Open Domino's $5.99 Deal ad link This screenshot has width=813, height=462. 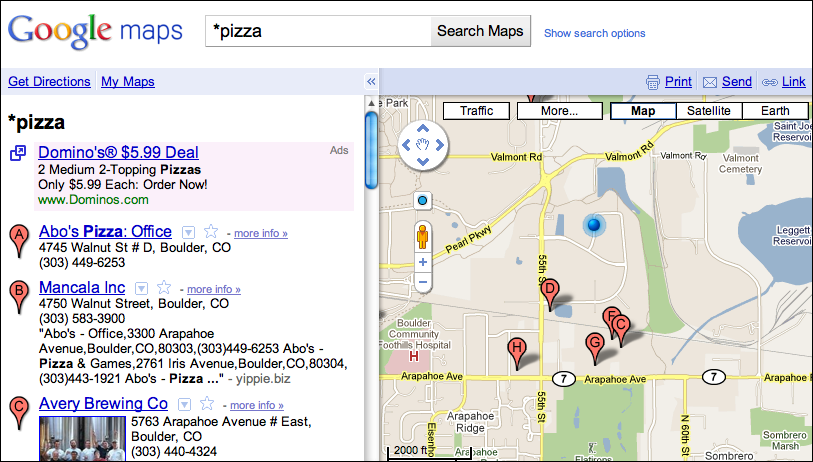(x=118, y=152)
